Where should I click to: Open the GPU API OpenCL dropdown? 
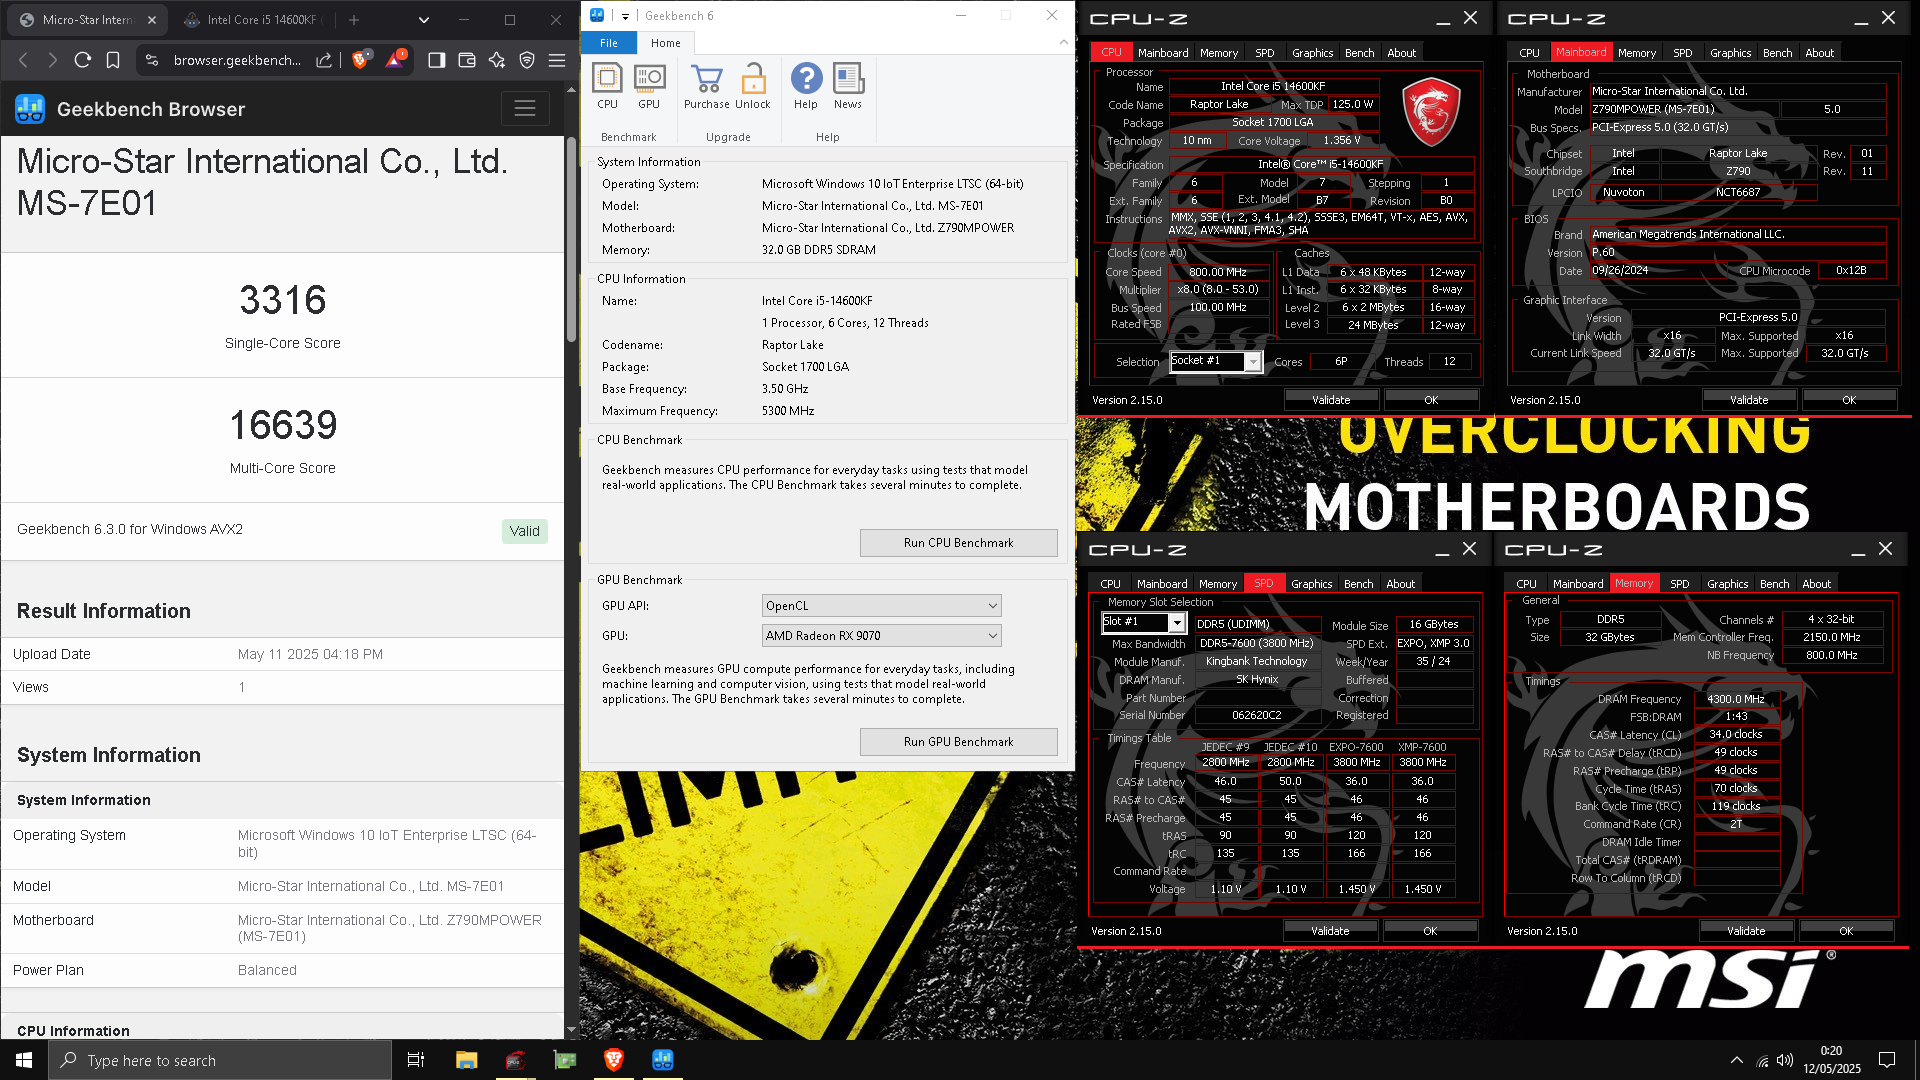click(x=881, y=606)
